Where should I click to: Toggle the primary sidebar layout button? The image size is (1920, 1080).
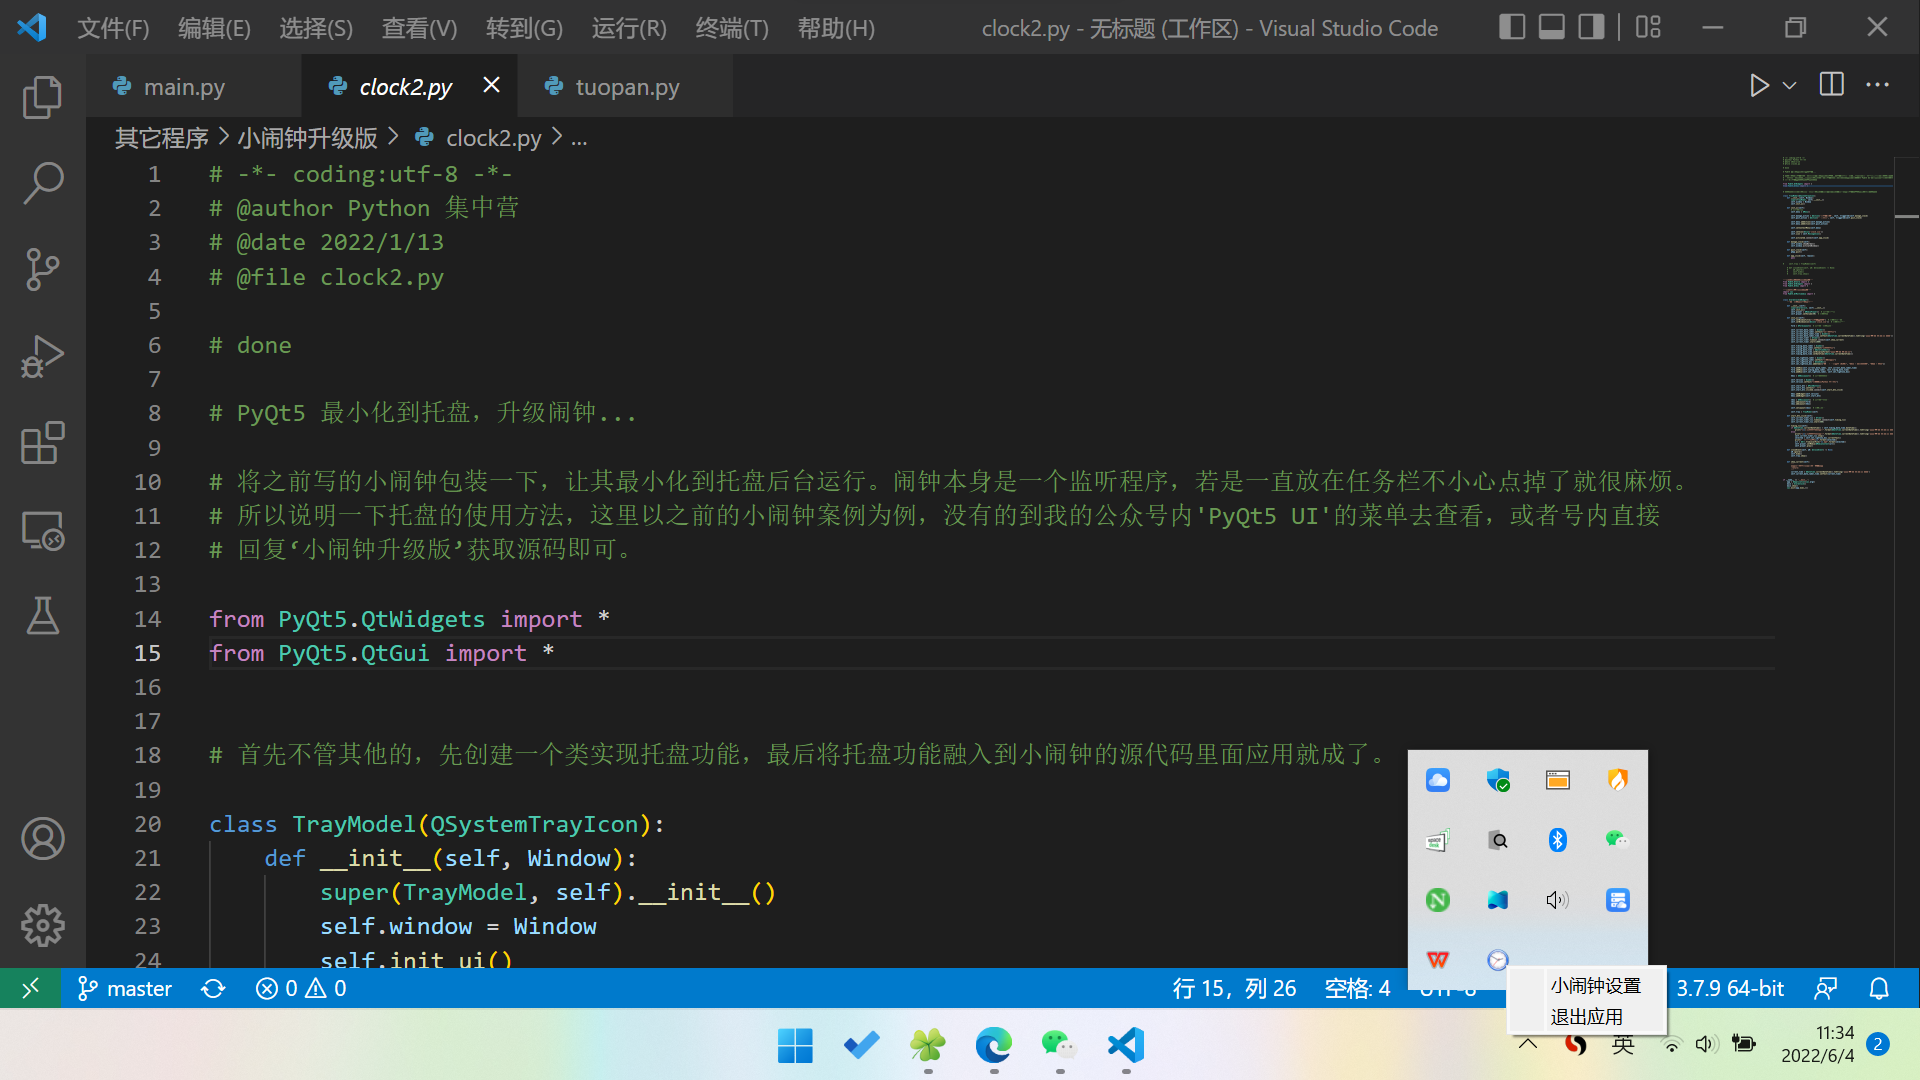click(x=1512, y=27)
